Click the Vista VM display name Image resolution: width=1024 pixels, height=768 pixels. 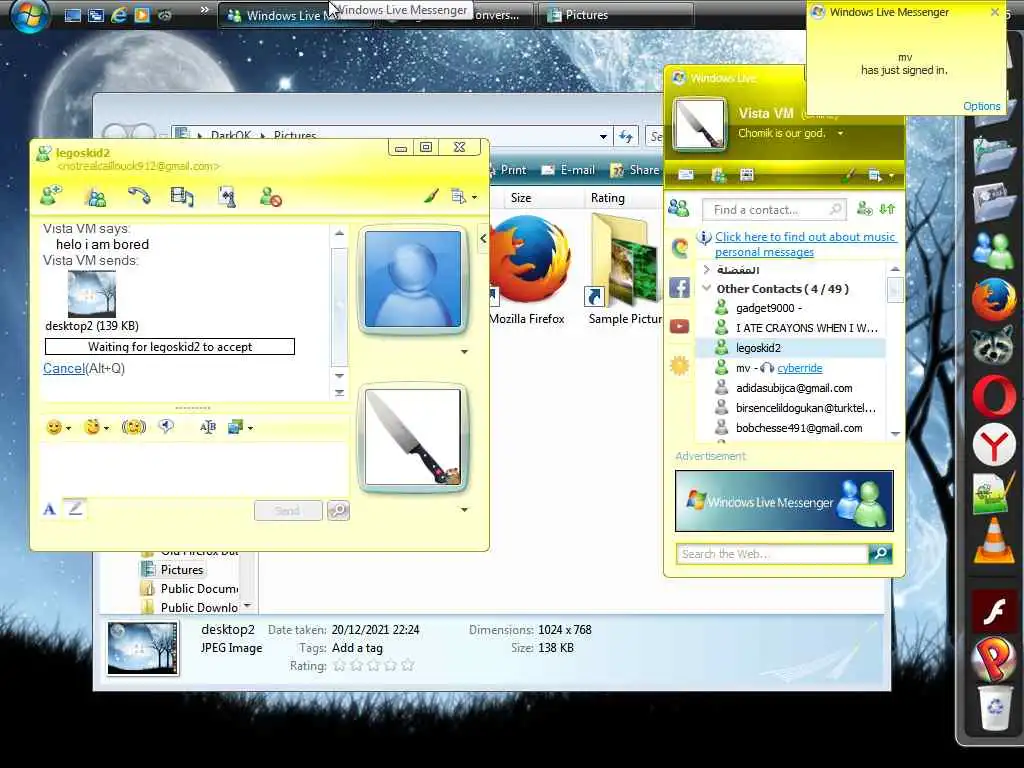766,113
